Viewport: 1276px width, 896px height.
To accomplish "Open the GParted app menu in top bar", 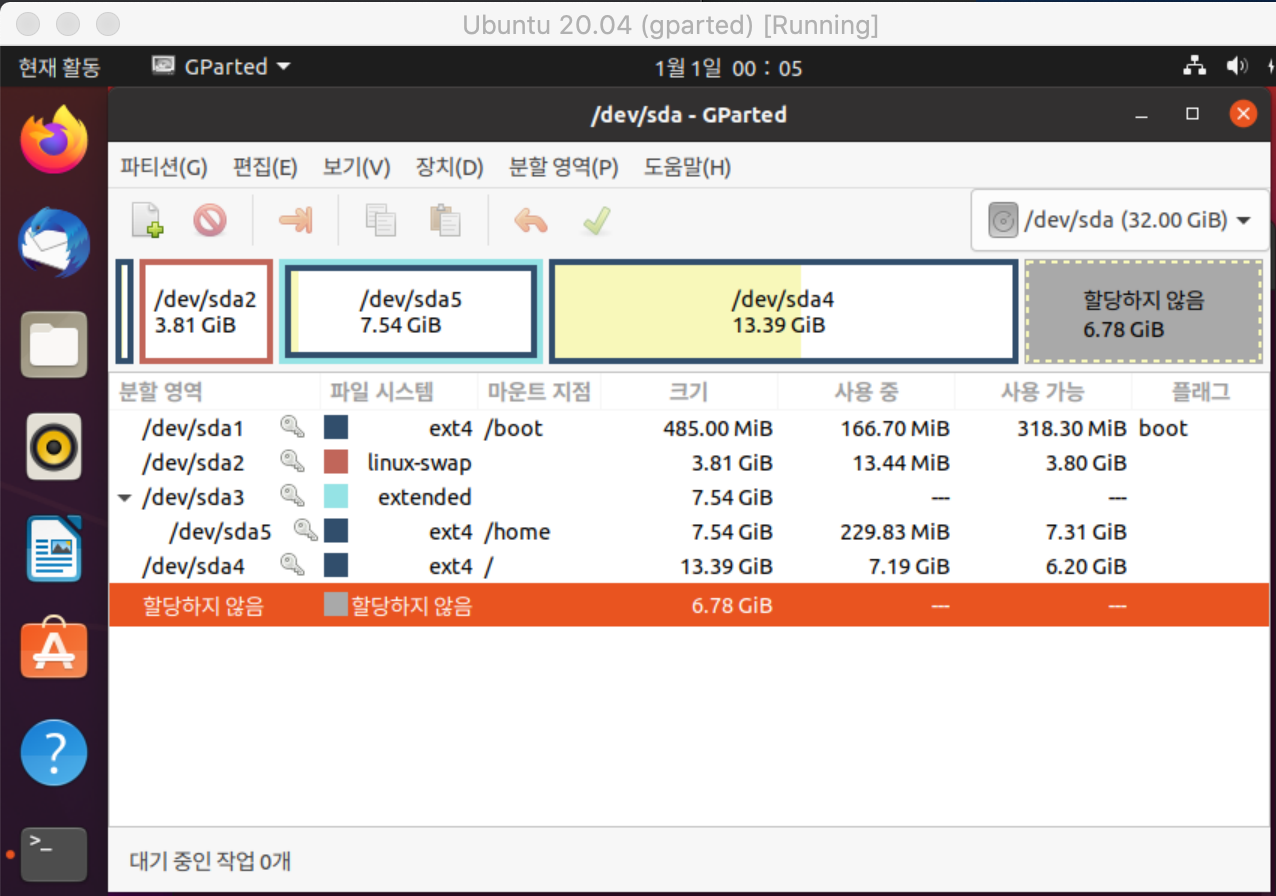I will click(221, 67).
